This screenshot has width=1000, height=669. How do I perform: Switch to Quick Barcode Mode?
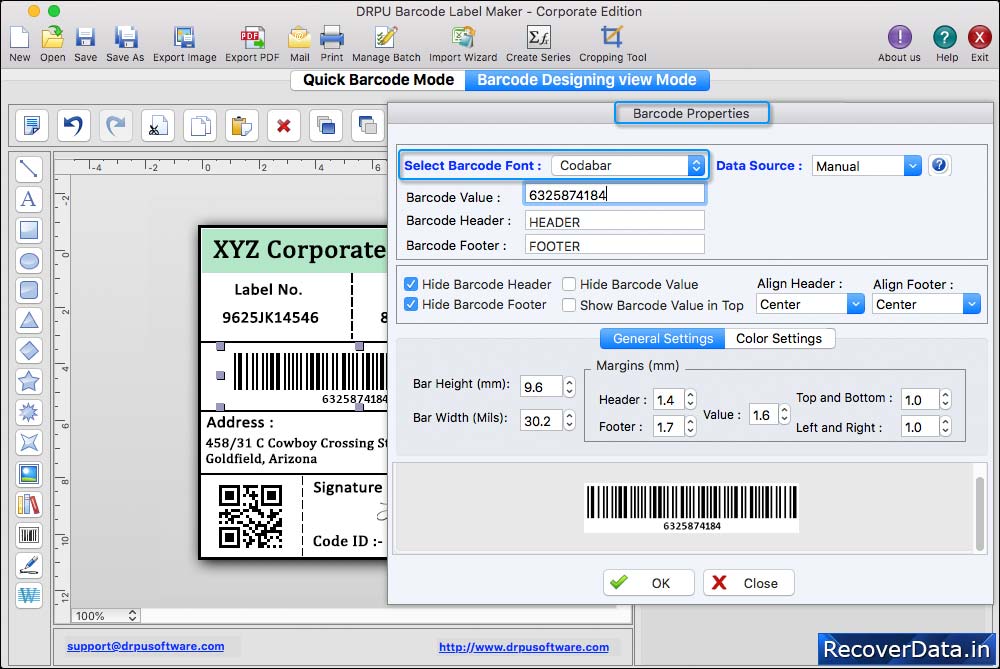coord(378,80)
